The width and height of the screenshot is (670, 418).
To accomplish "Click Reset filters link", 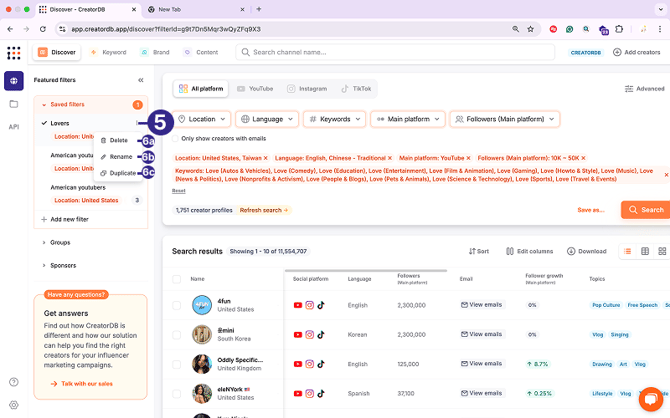I will point(179,191).
